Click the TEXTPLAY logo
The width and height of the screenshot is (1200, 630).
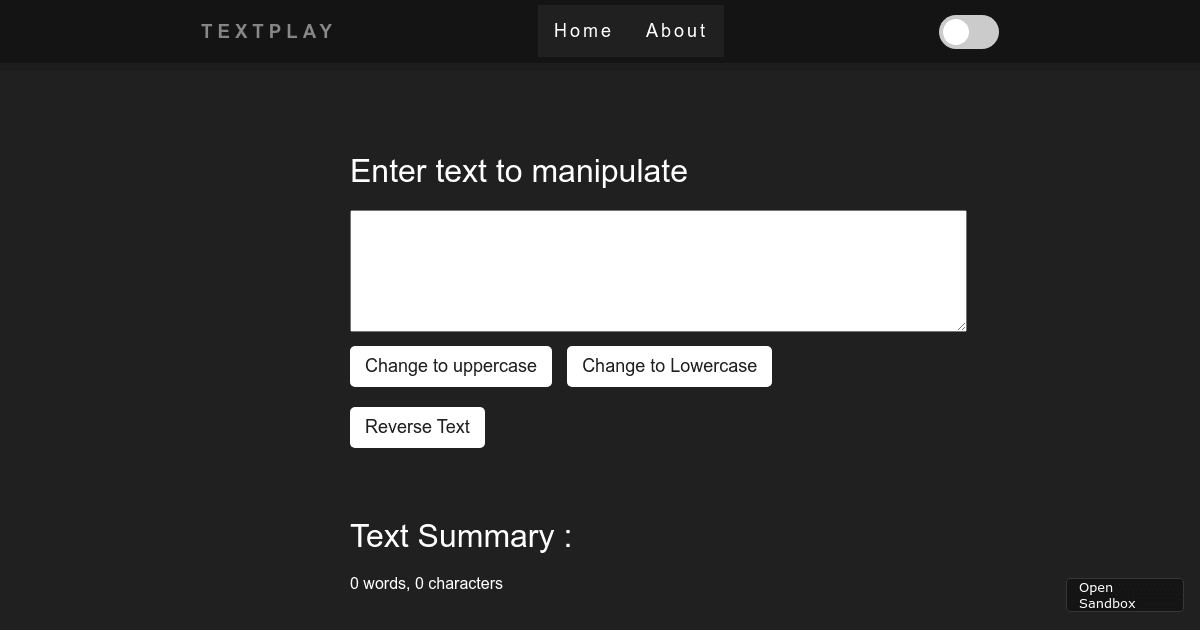coord(267,31)
